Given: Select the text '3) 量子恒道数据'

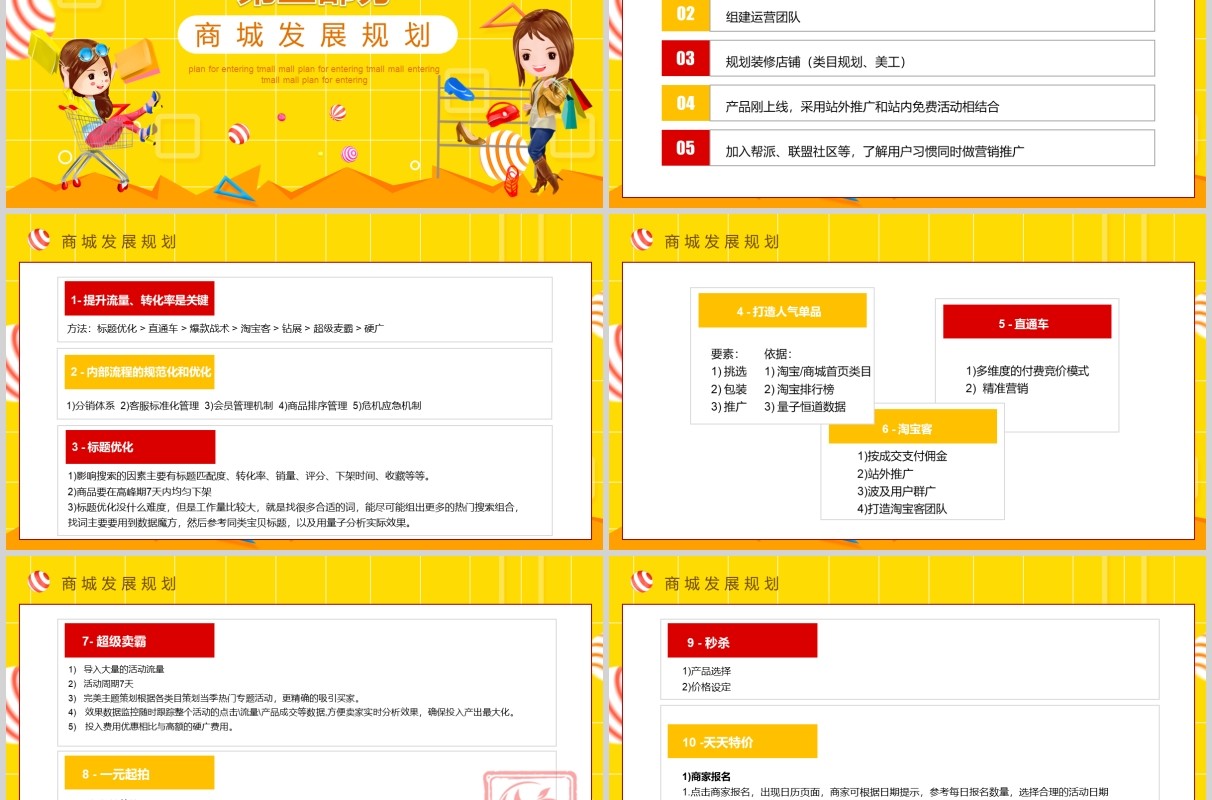Looking at the screenshot, I should point(805,406).
